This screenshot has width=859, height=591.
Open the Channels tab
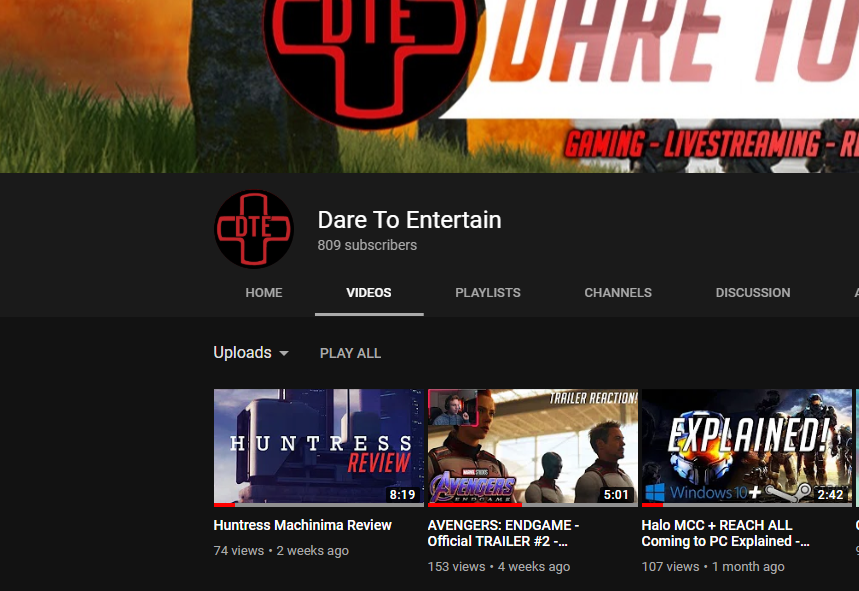coord(618,293)
